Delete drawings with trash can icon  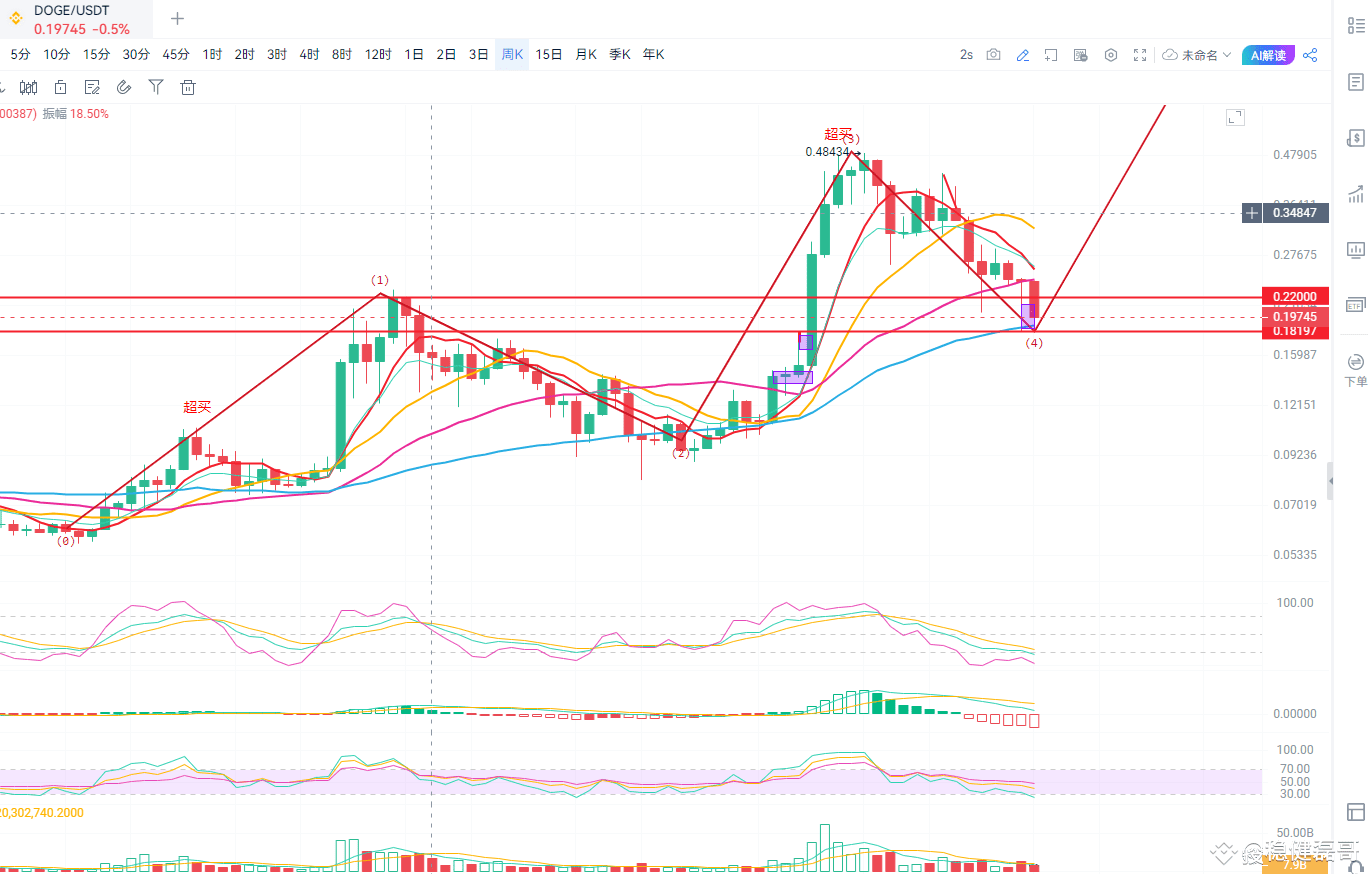[x=187, y=87]
